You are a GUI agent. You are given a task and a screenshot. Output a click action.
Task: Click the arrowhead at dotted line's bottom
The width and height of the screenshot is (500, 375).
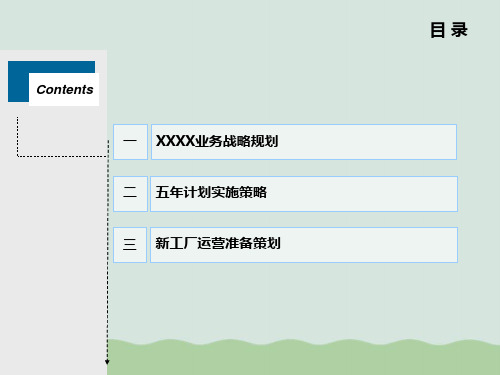107,362
